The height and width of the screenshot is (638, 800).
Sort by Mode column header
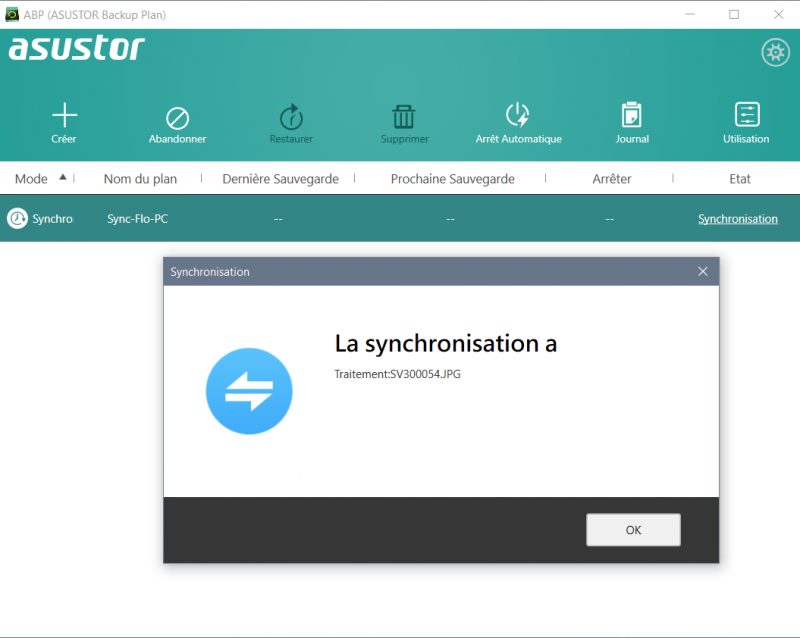pyautogui.click(x=31, y=179)
